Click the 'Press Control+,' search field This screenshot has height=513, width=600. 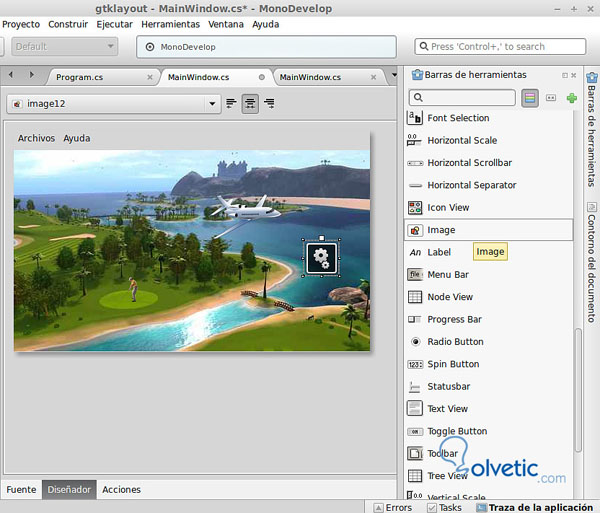coord(500,46)
